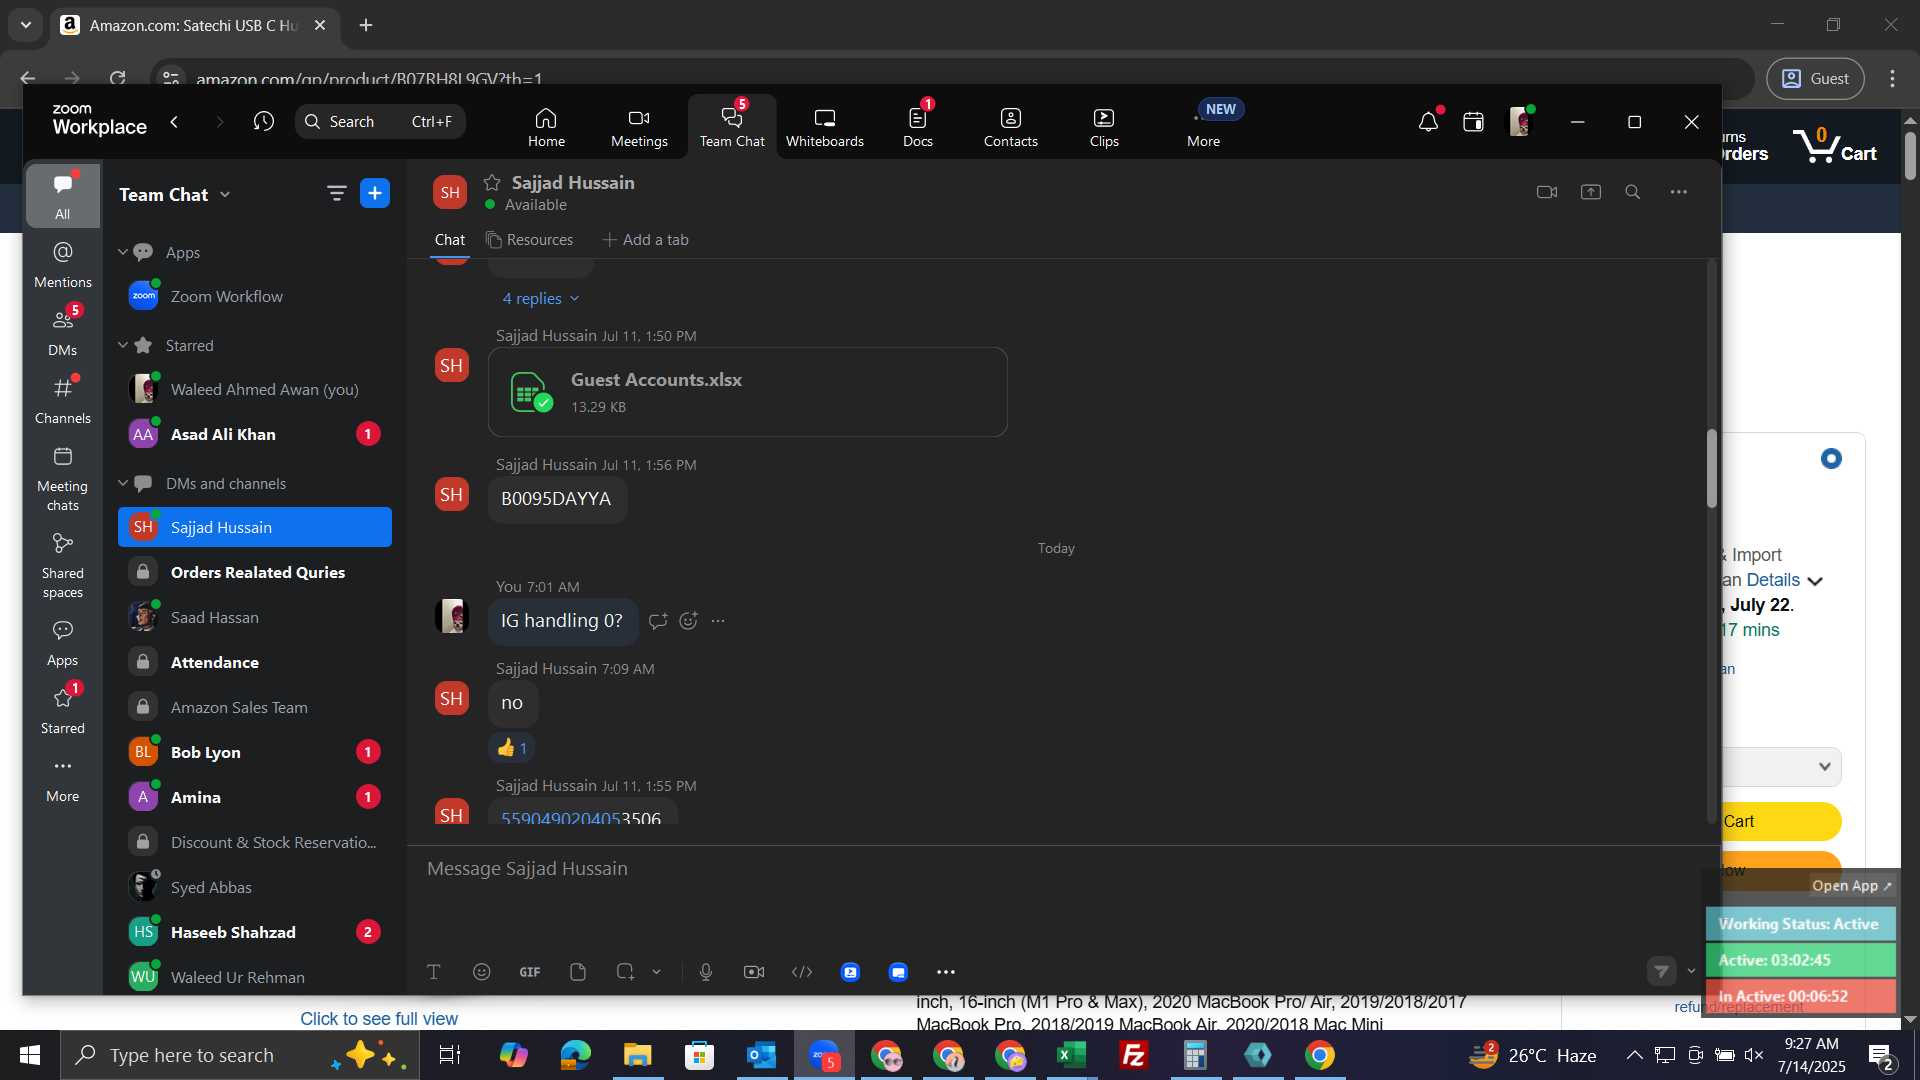The image size is (1920, 1080).
Task: Expand the screenshot tool dropdown arrow
Action: coord(657,972)
